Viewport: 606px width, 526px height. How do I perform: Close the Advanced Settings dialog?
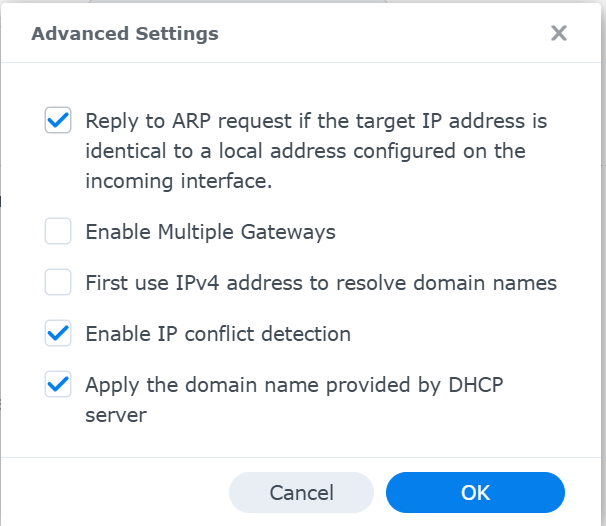pyautogui.click(x=559, y=34)
